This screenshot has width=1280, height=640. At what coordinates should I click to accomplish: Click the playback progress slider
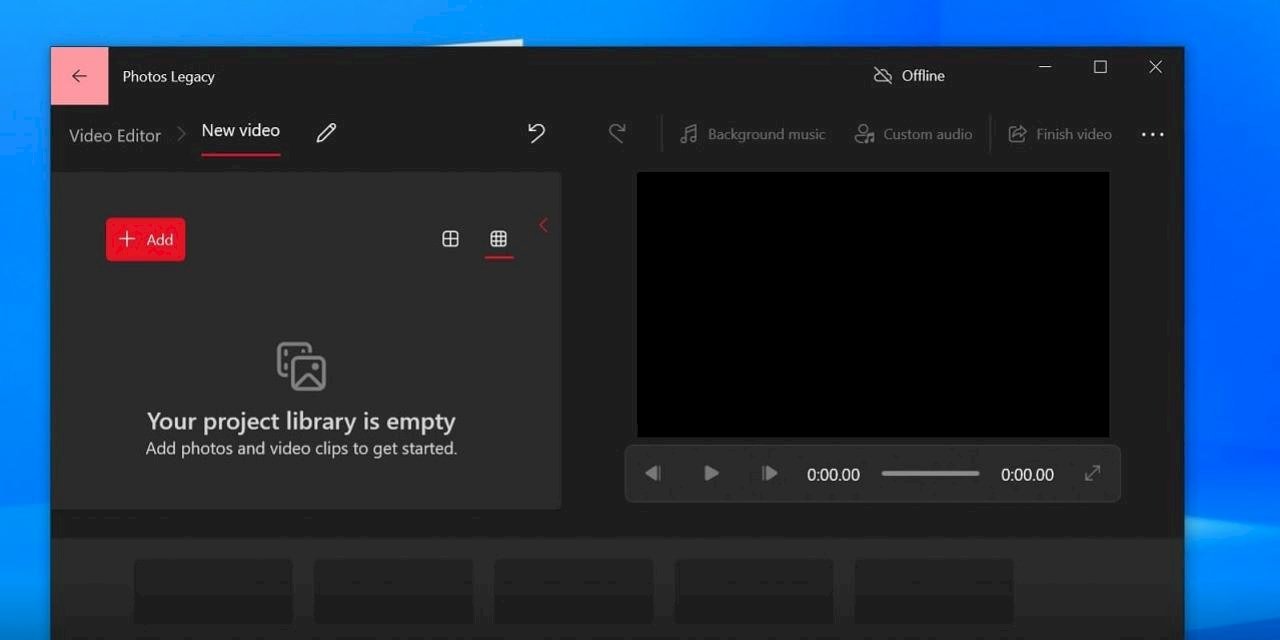pos(929,473)
